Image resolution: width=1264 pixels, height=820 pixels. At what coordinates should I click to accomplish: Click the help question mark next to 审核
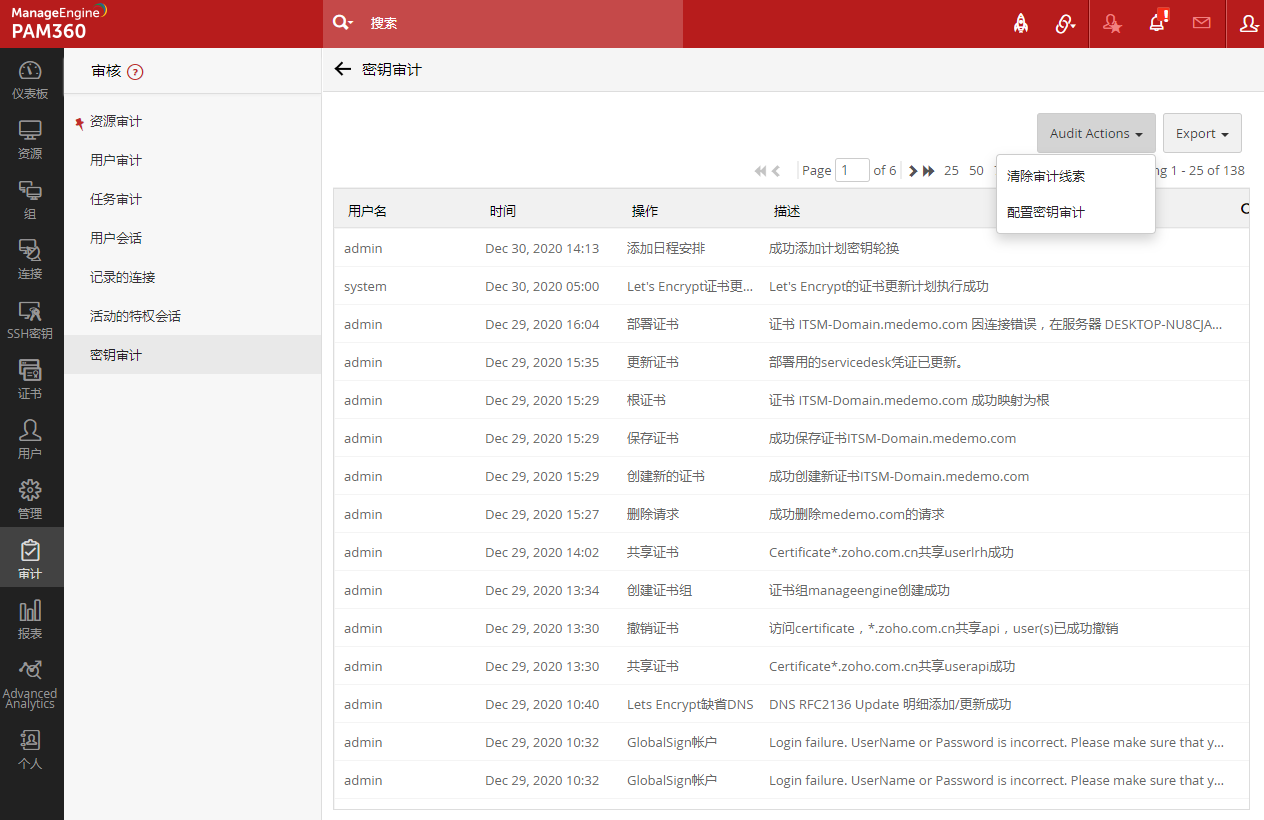(136, 72)
